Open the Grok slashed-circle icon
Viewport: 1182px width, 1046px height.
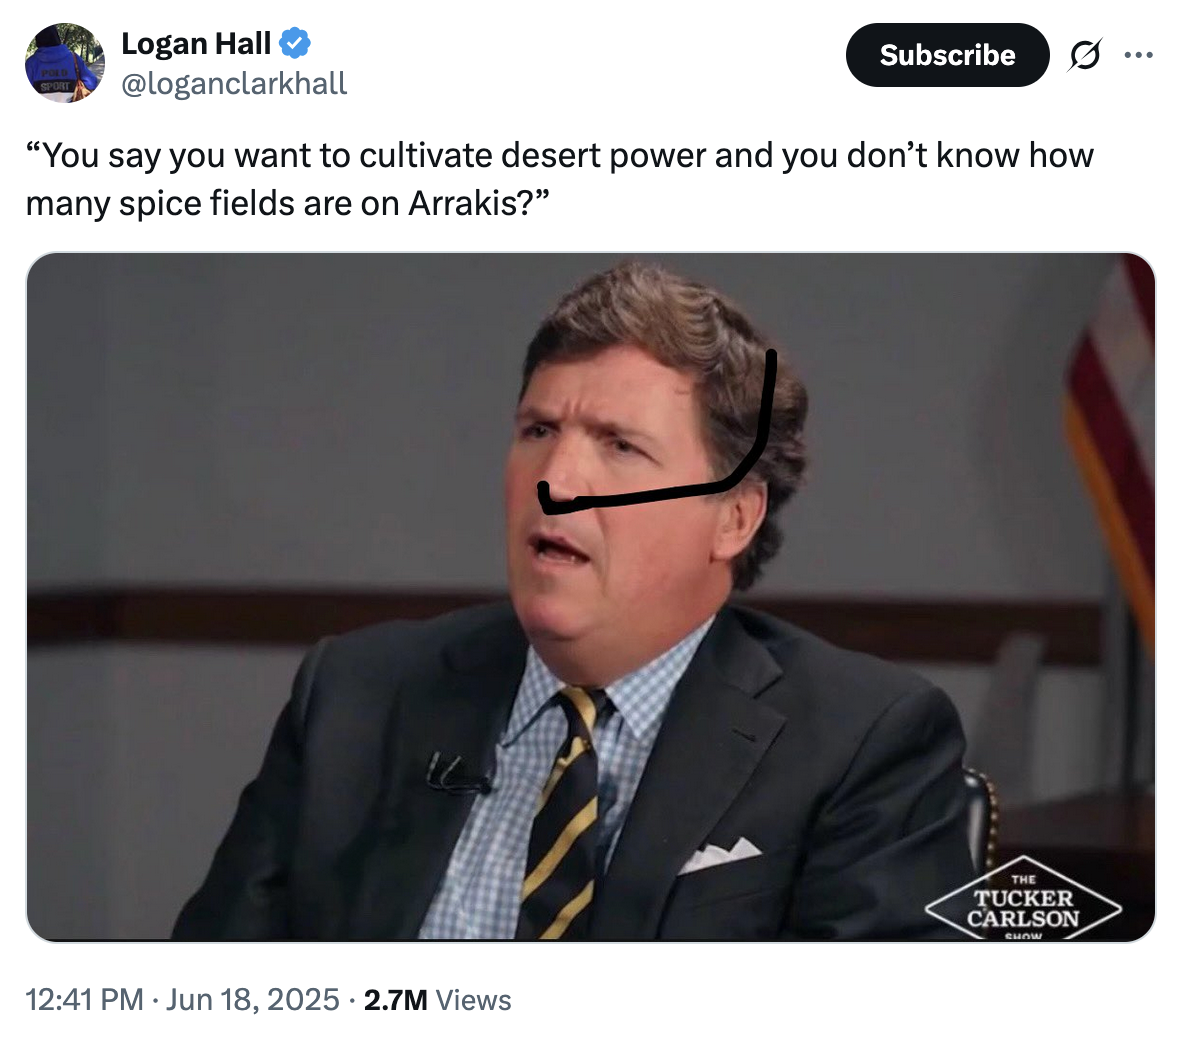pyautogui.click(x=1085, y=55)
